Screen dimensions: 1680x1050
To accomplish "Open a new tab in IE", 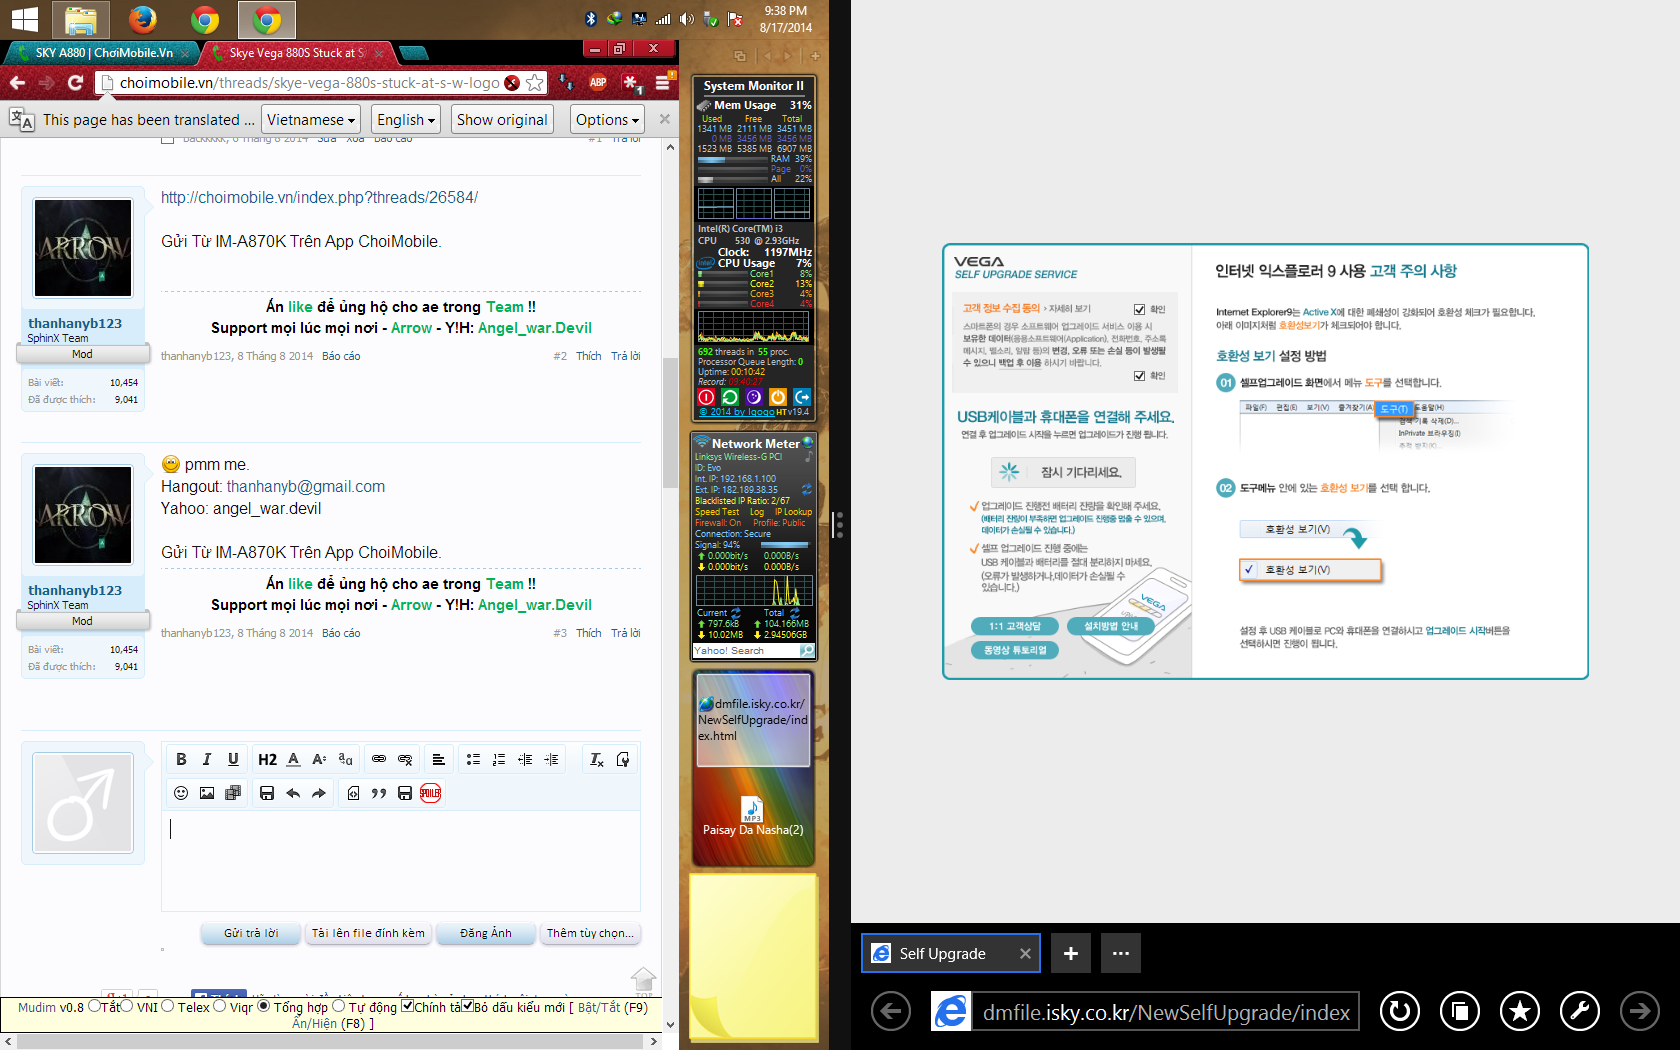I will pyautogui.click(x=1071, y=953).
